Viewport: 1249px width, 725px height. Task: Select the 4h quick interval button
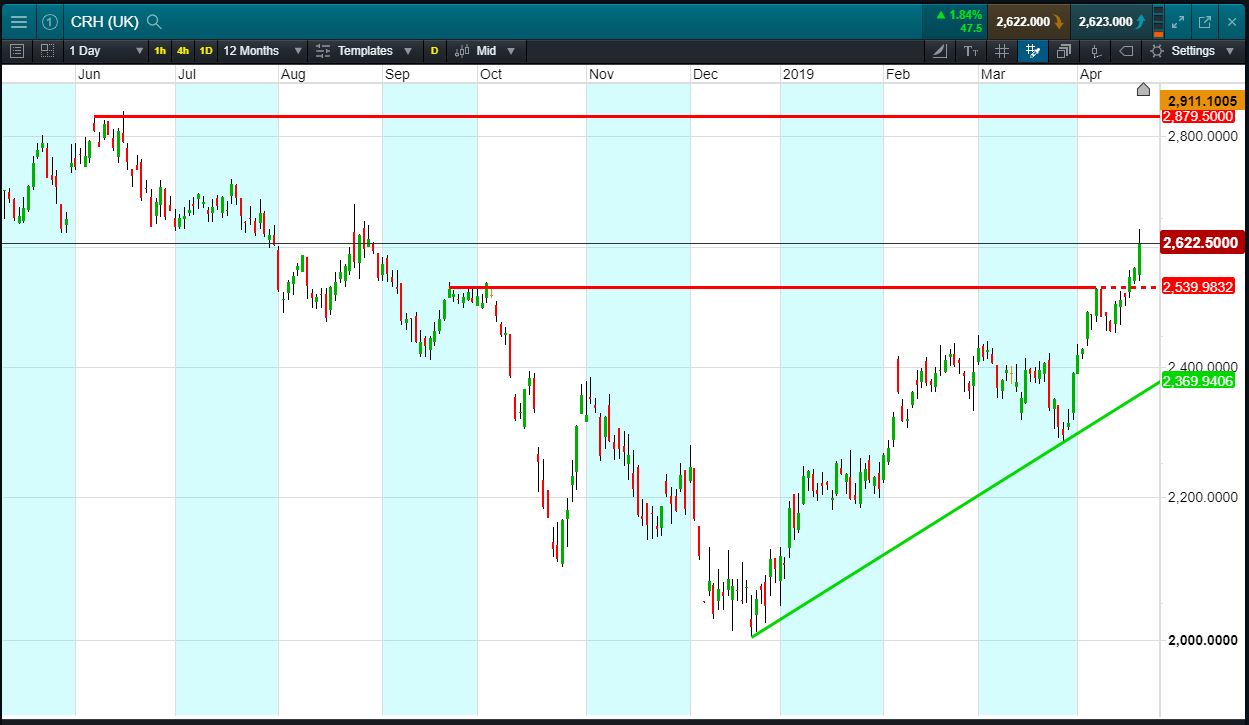[183, 50]
